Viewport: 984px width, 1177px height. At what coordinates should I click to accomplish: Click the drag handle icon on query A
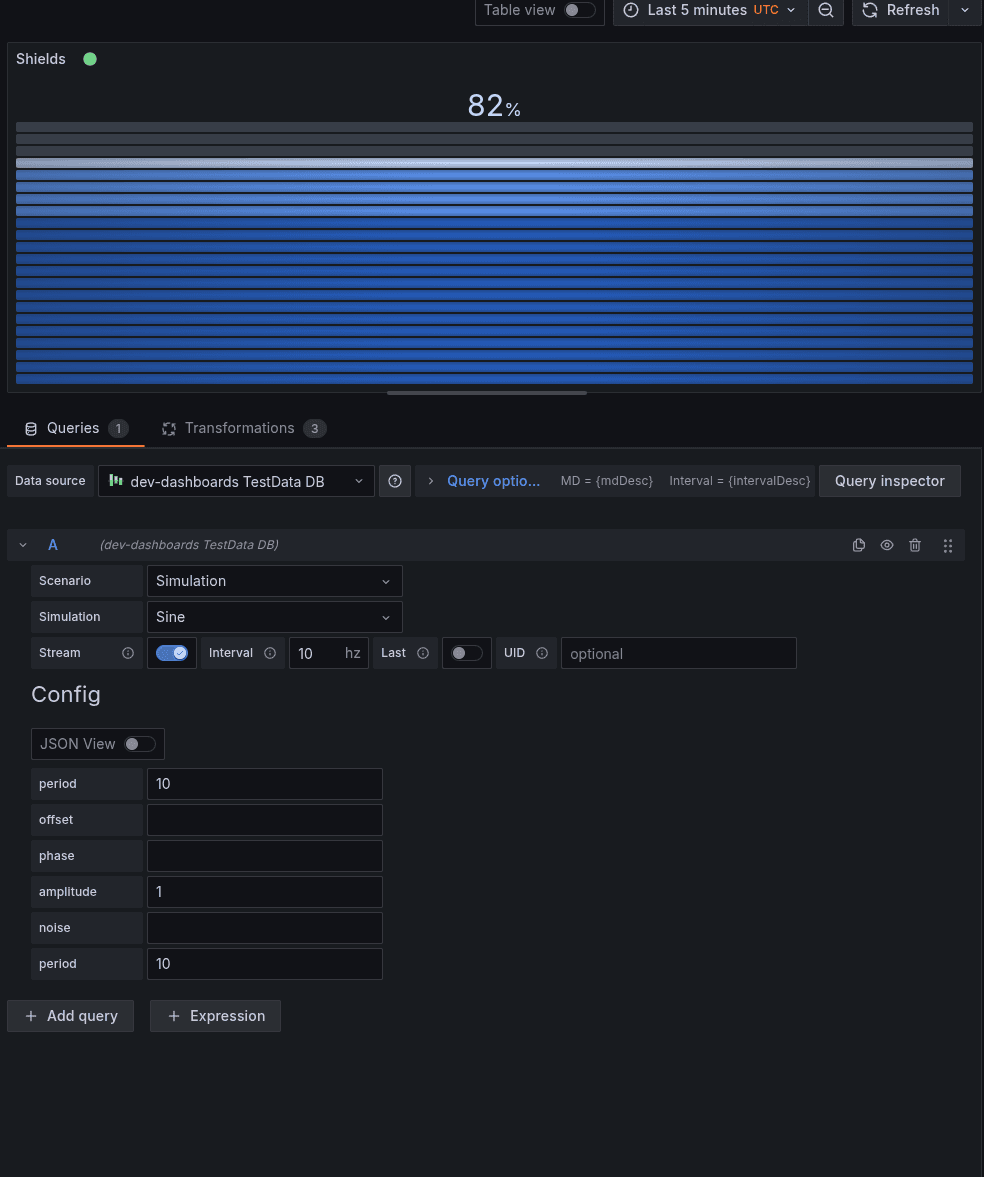[x=947, y=545]
